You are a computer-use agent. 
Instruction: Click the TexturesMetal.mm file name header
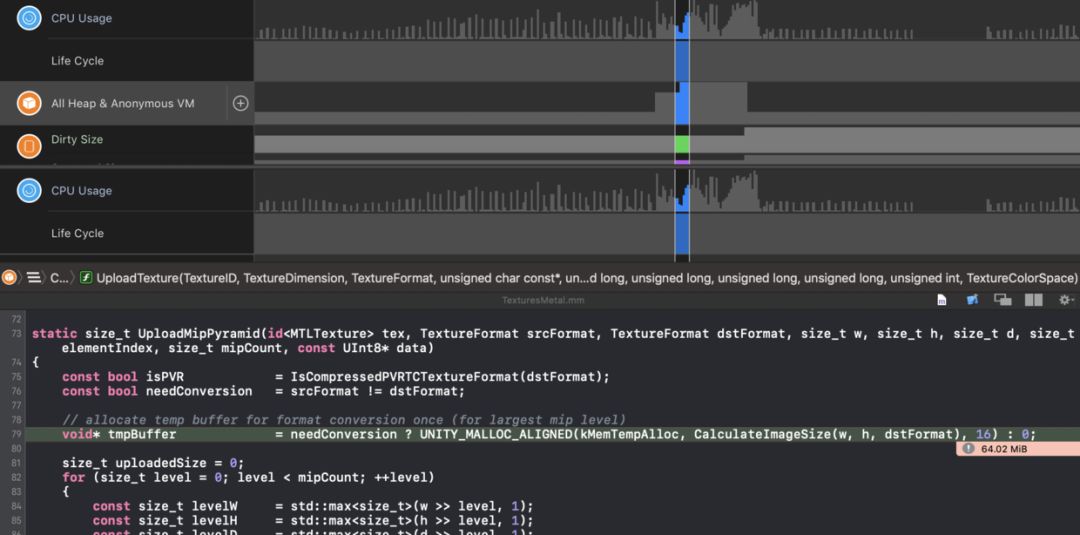pyautogui.click(x=543, y=300)
